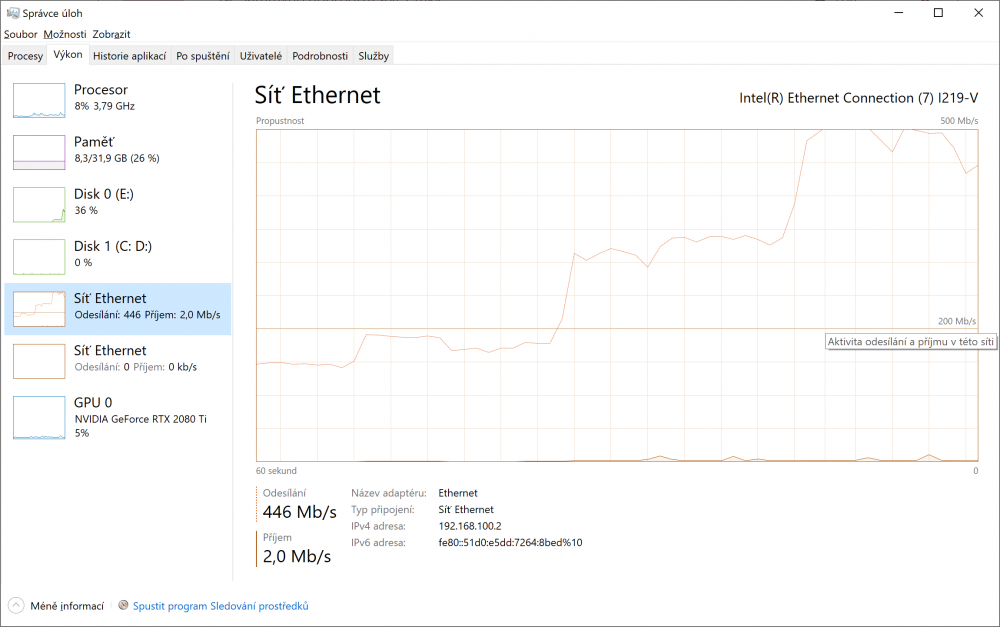Click the Task Manager icon in the title bar
This screenshot has height=627, width=1000.
coord(13,13)
